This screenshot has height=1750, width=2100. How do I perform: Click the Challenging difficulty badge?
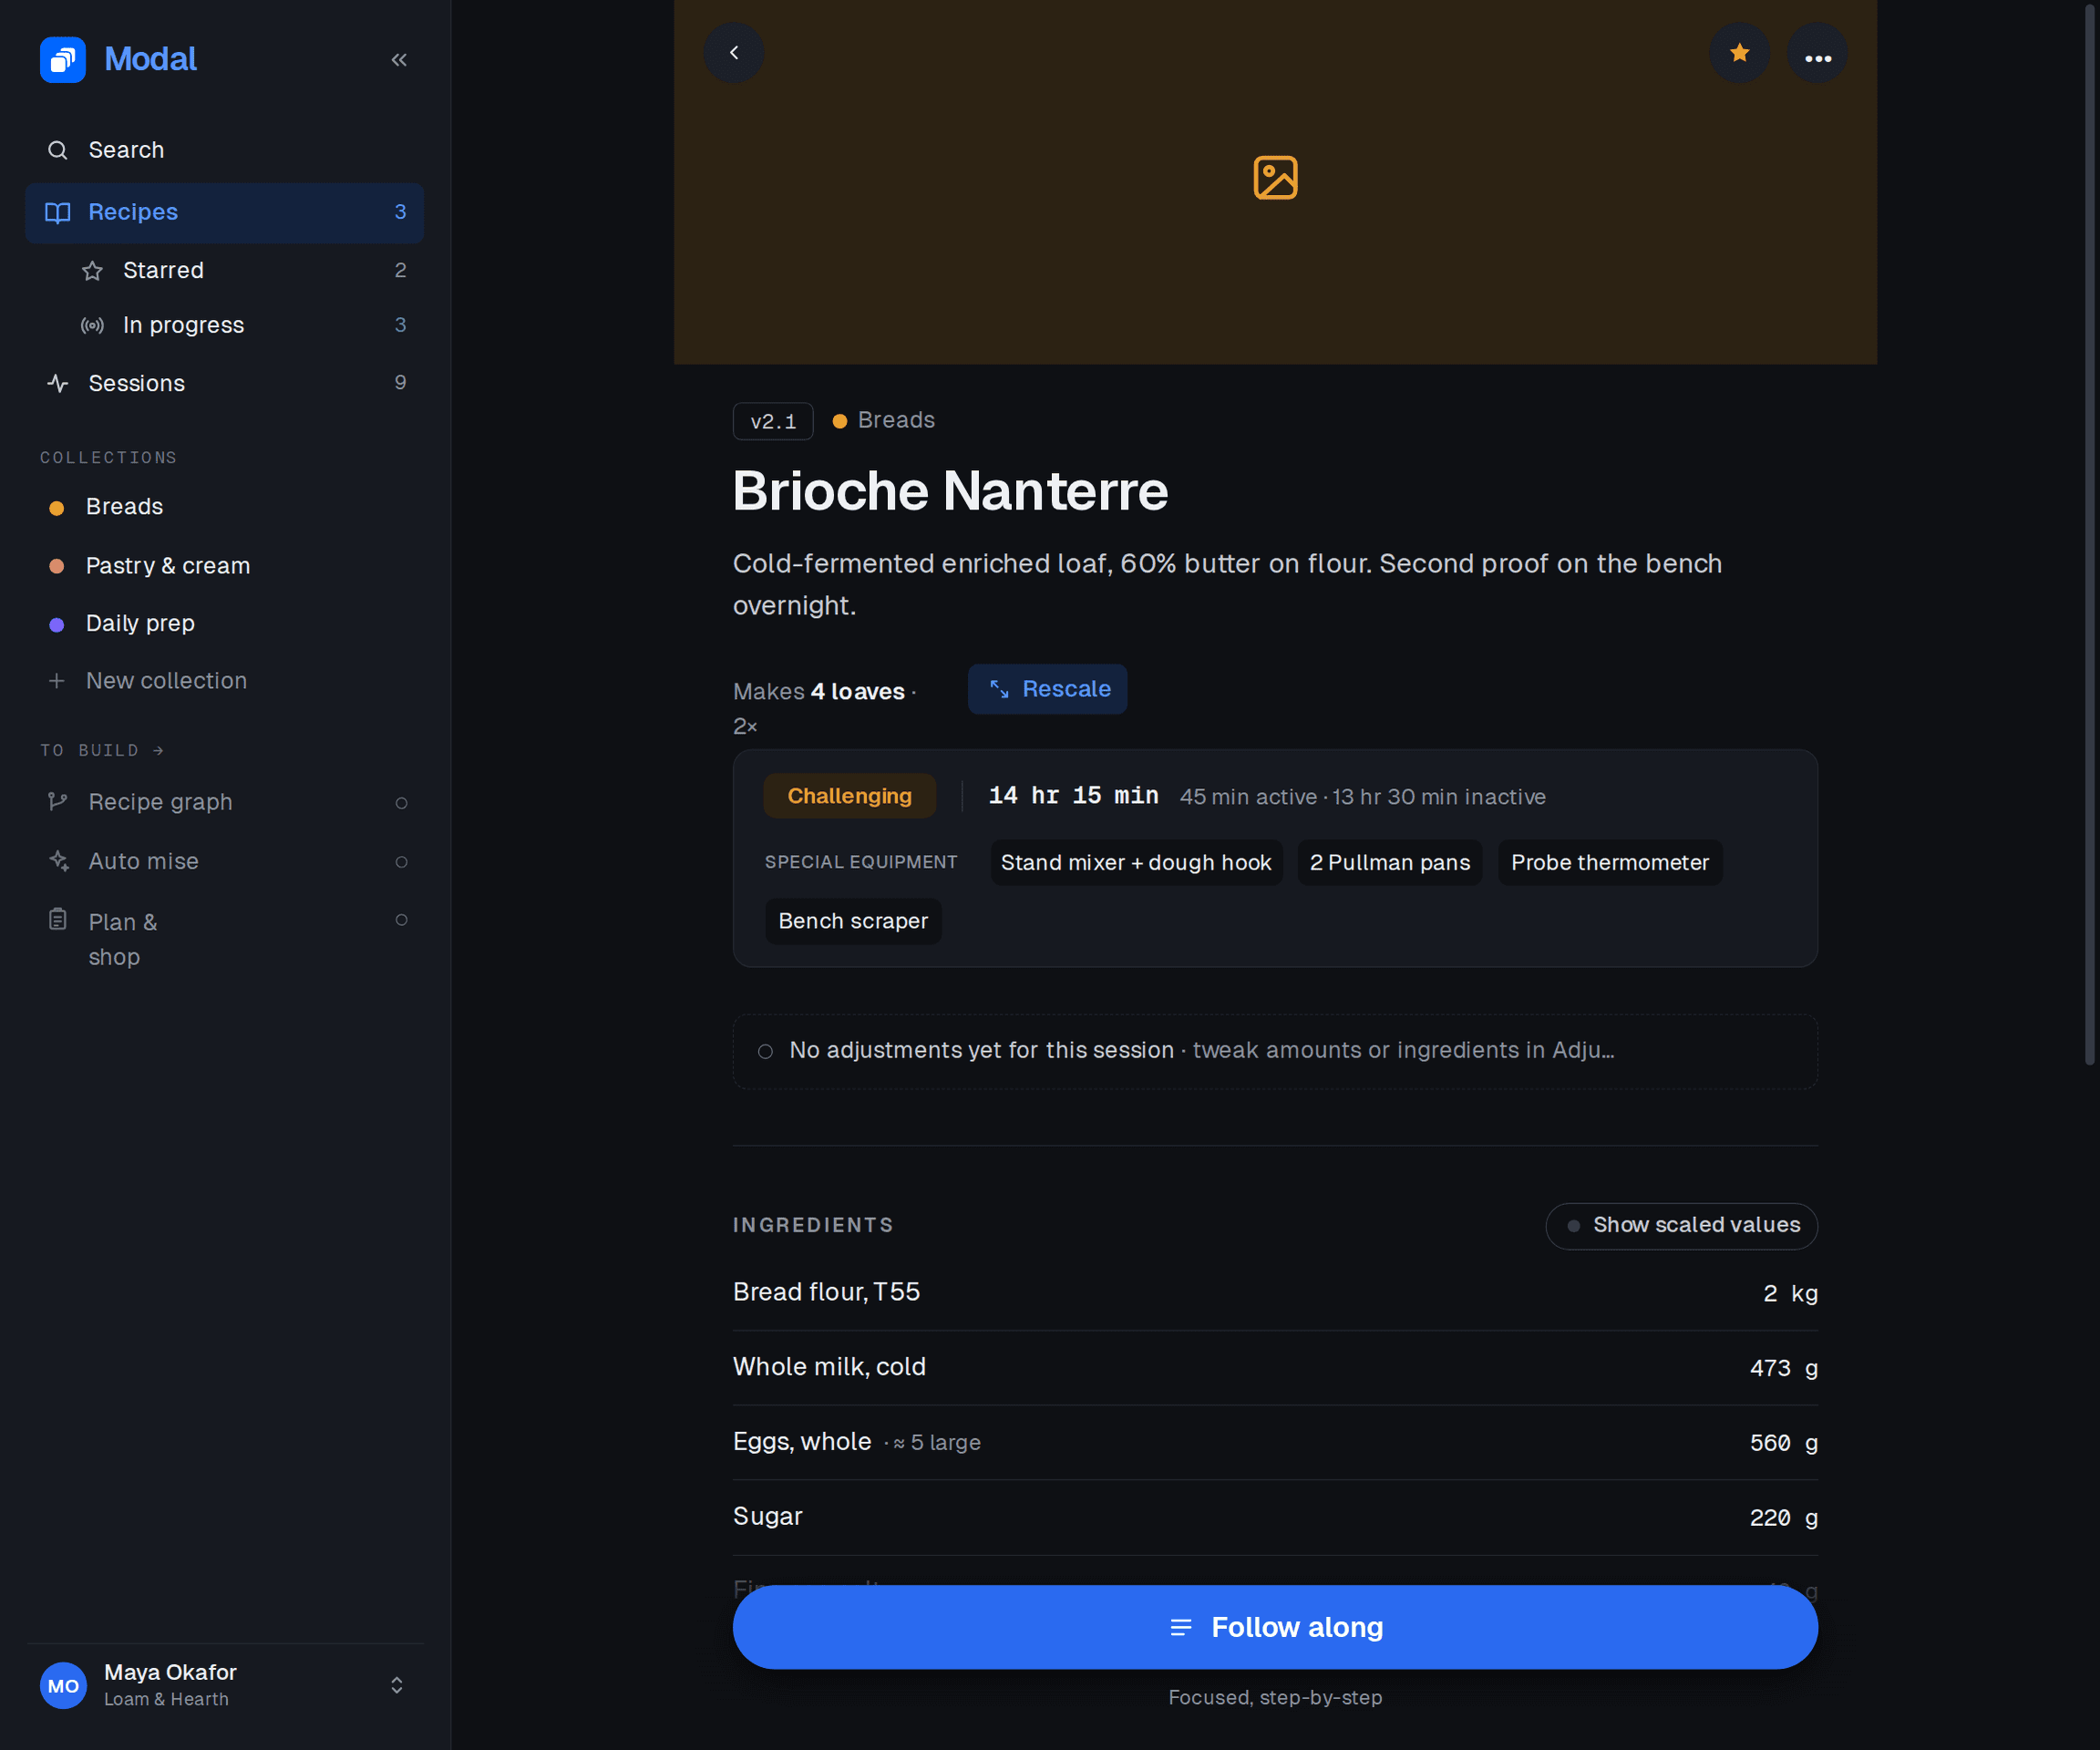pyautogui.click(x=849, y=796)
